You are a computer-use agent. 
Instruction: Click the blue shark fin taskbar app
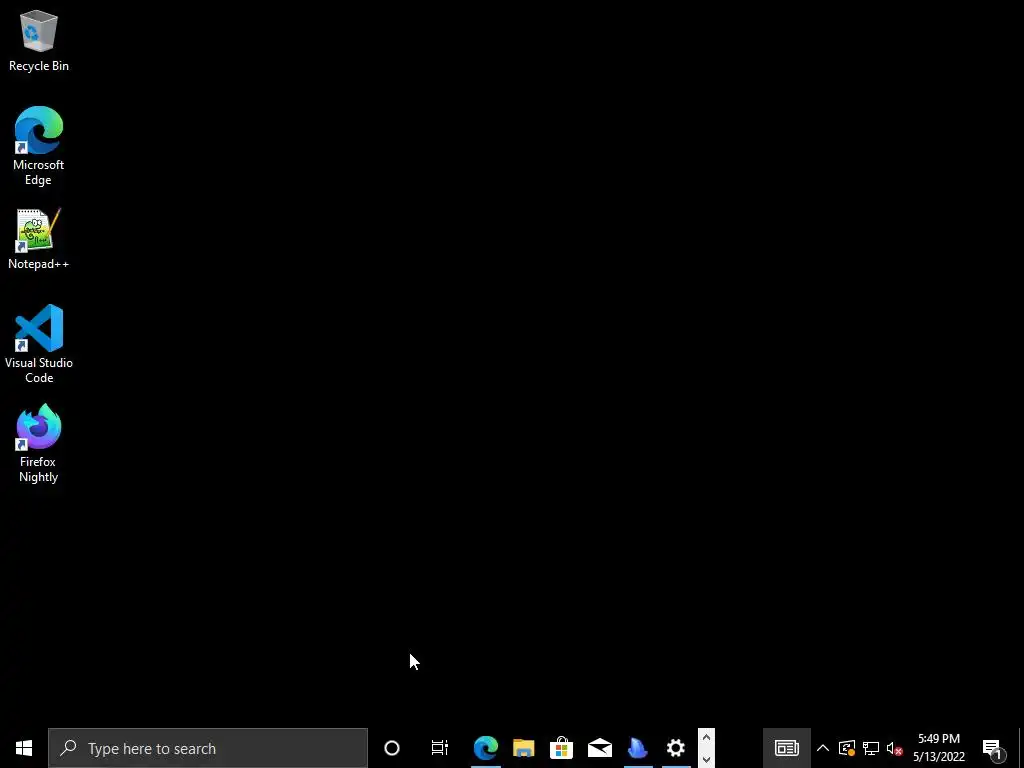pyautogui.click(x=637, y=748)
